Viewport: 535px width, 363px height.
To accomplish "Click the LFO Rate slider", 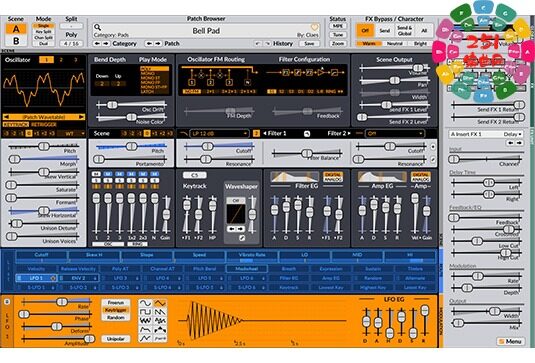I will [x=56, y=302].
